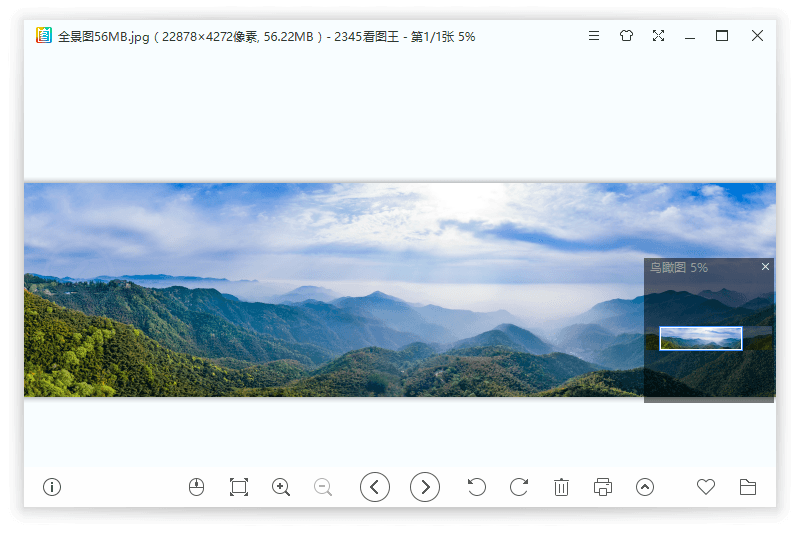
Task: Click the mouse scroll mode icon
Action: 196,487
